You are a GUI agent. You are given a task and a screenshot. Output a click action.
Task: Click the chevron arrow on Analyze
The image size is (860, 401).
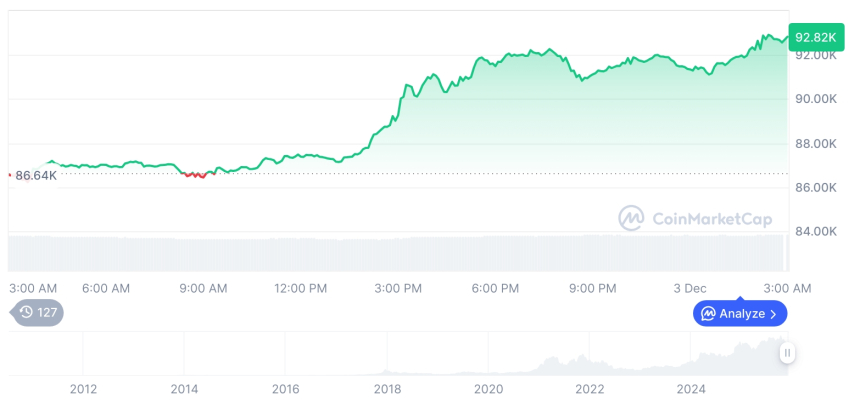[x=773, y=314]
